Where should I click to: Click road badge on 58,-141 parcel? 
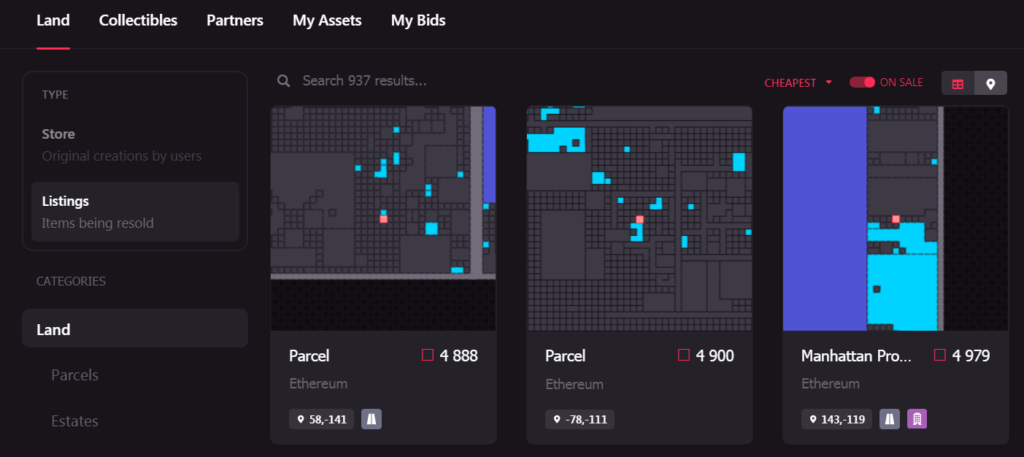[x=371, y=419]
